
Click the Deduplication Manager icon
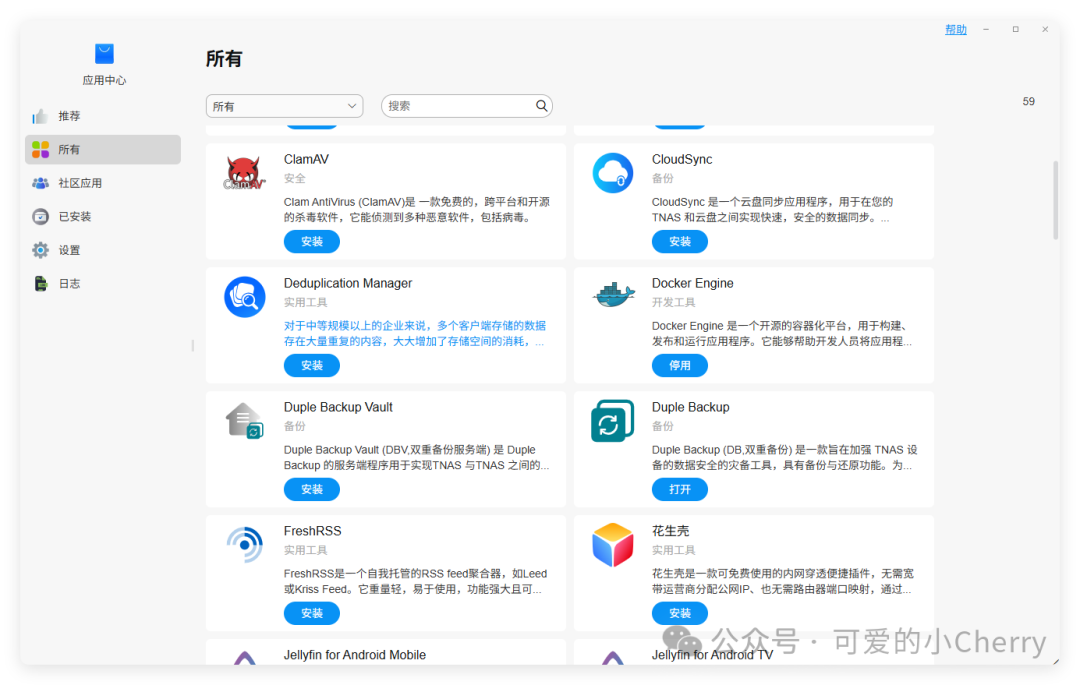[245, 297]
